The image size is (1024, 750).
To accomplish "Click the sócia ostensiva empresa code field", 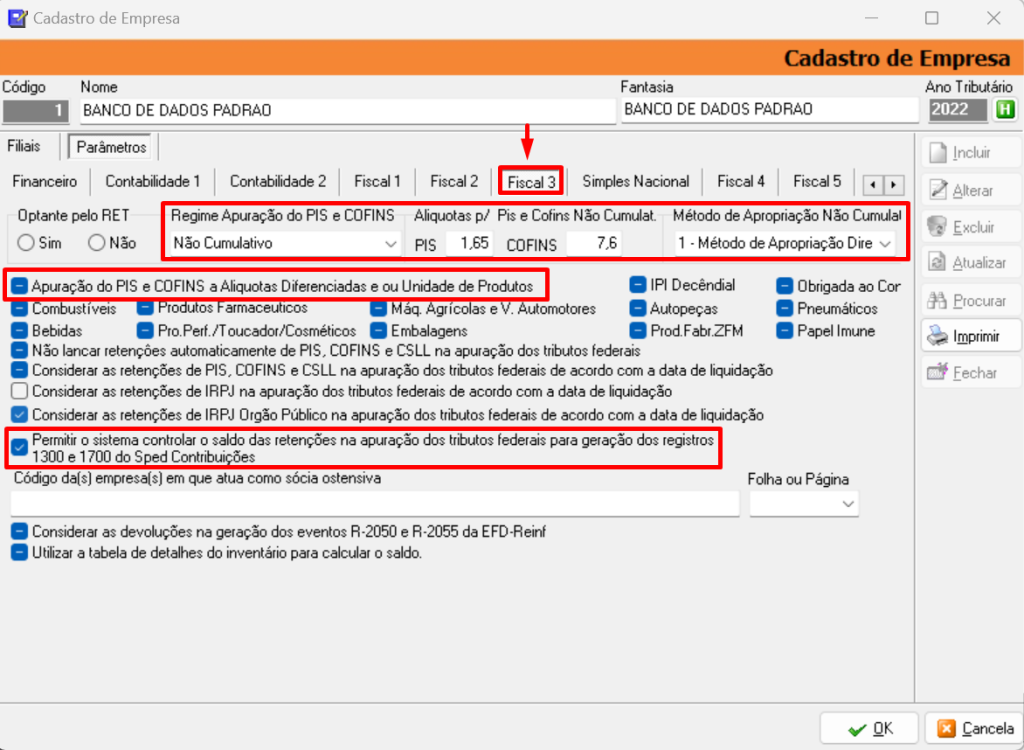I will (375, 504).
